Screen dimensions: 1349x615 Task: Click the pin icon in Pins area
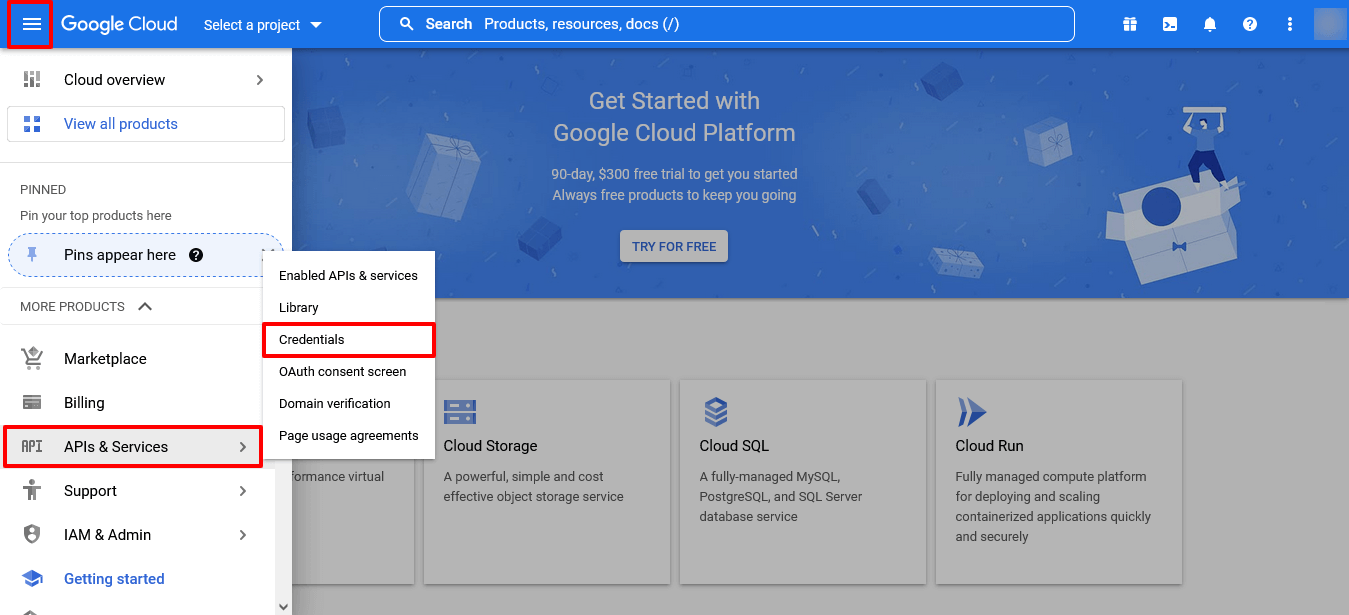coord(32,255)
